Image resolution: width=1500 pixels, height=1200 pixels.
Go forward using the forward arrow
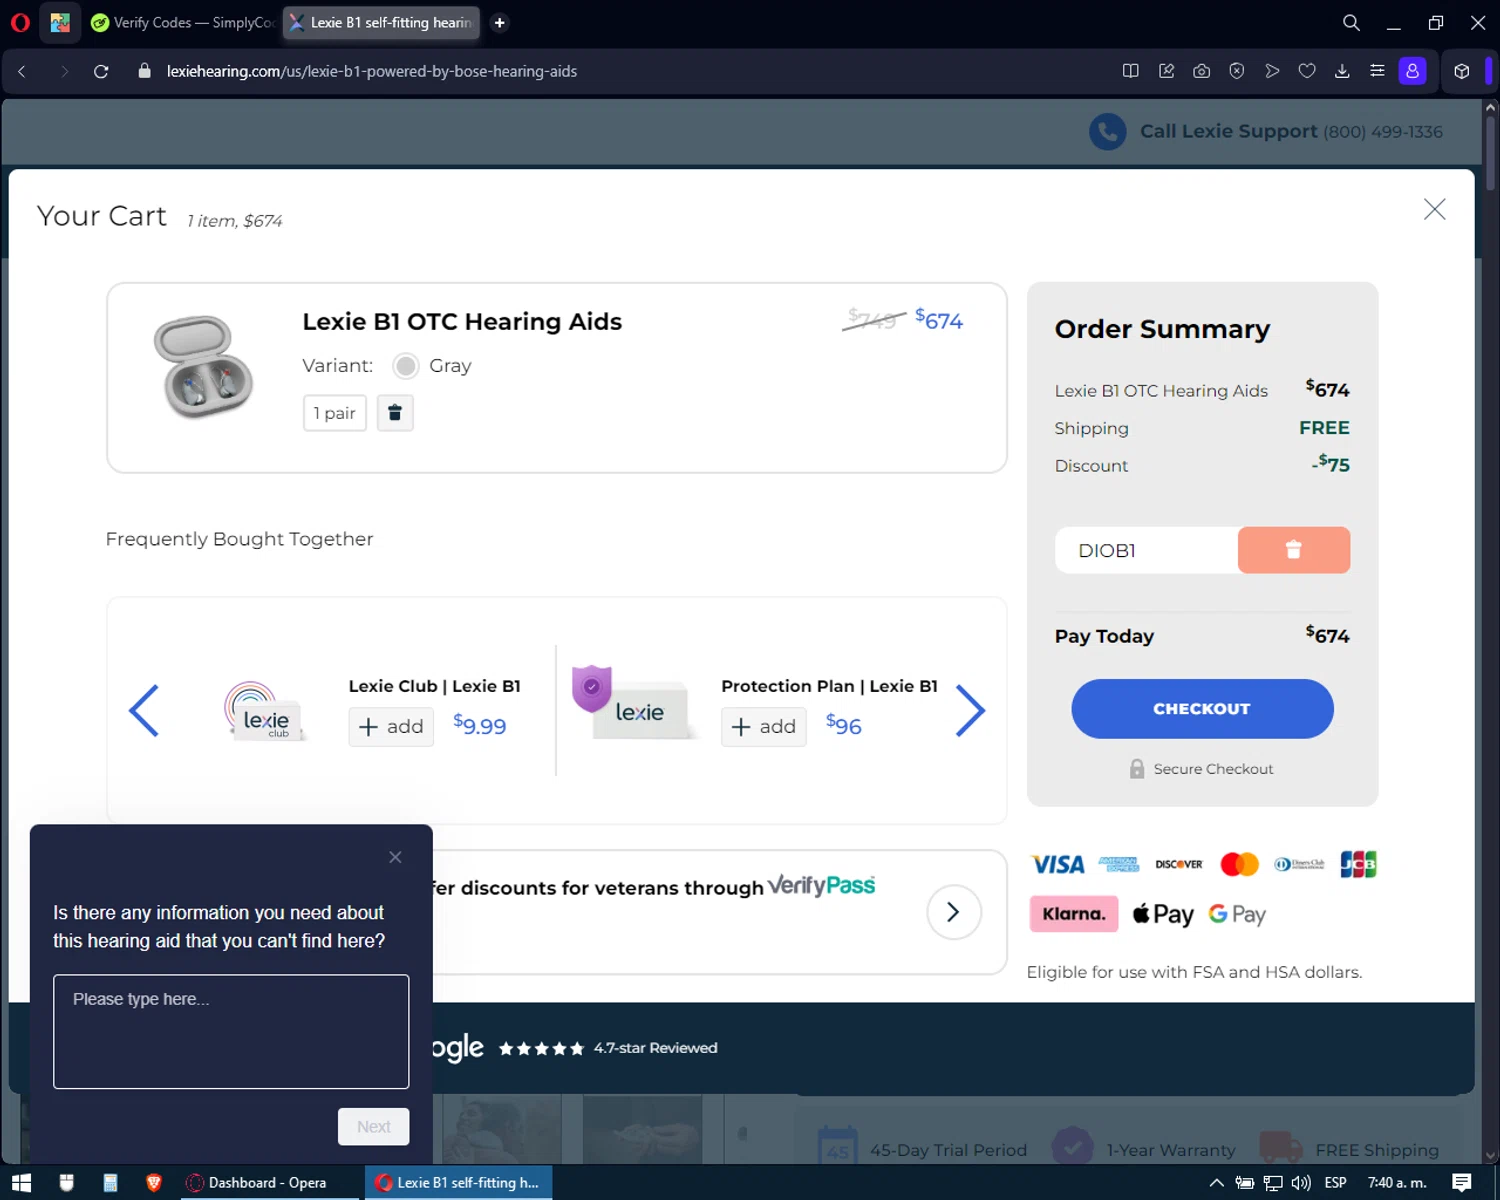(64, 71)
